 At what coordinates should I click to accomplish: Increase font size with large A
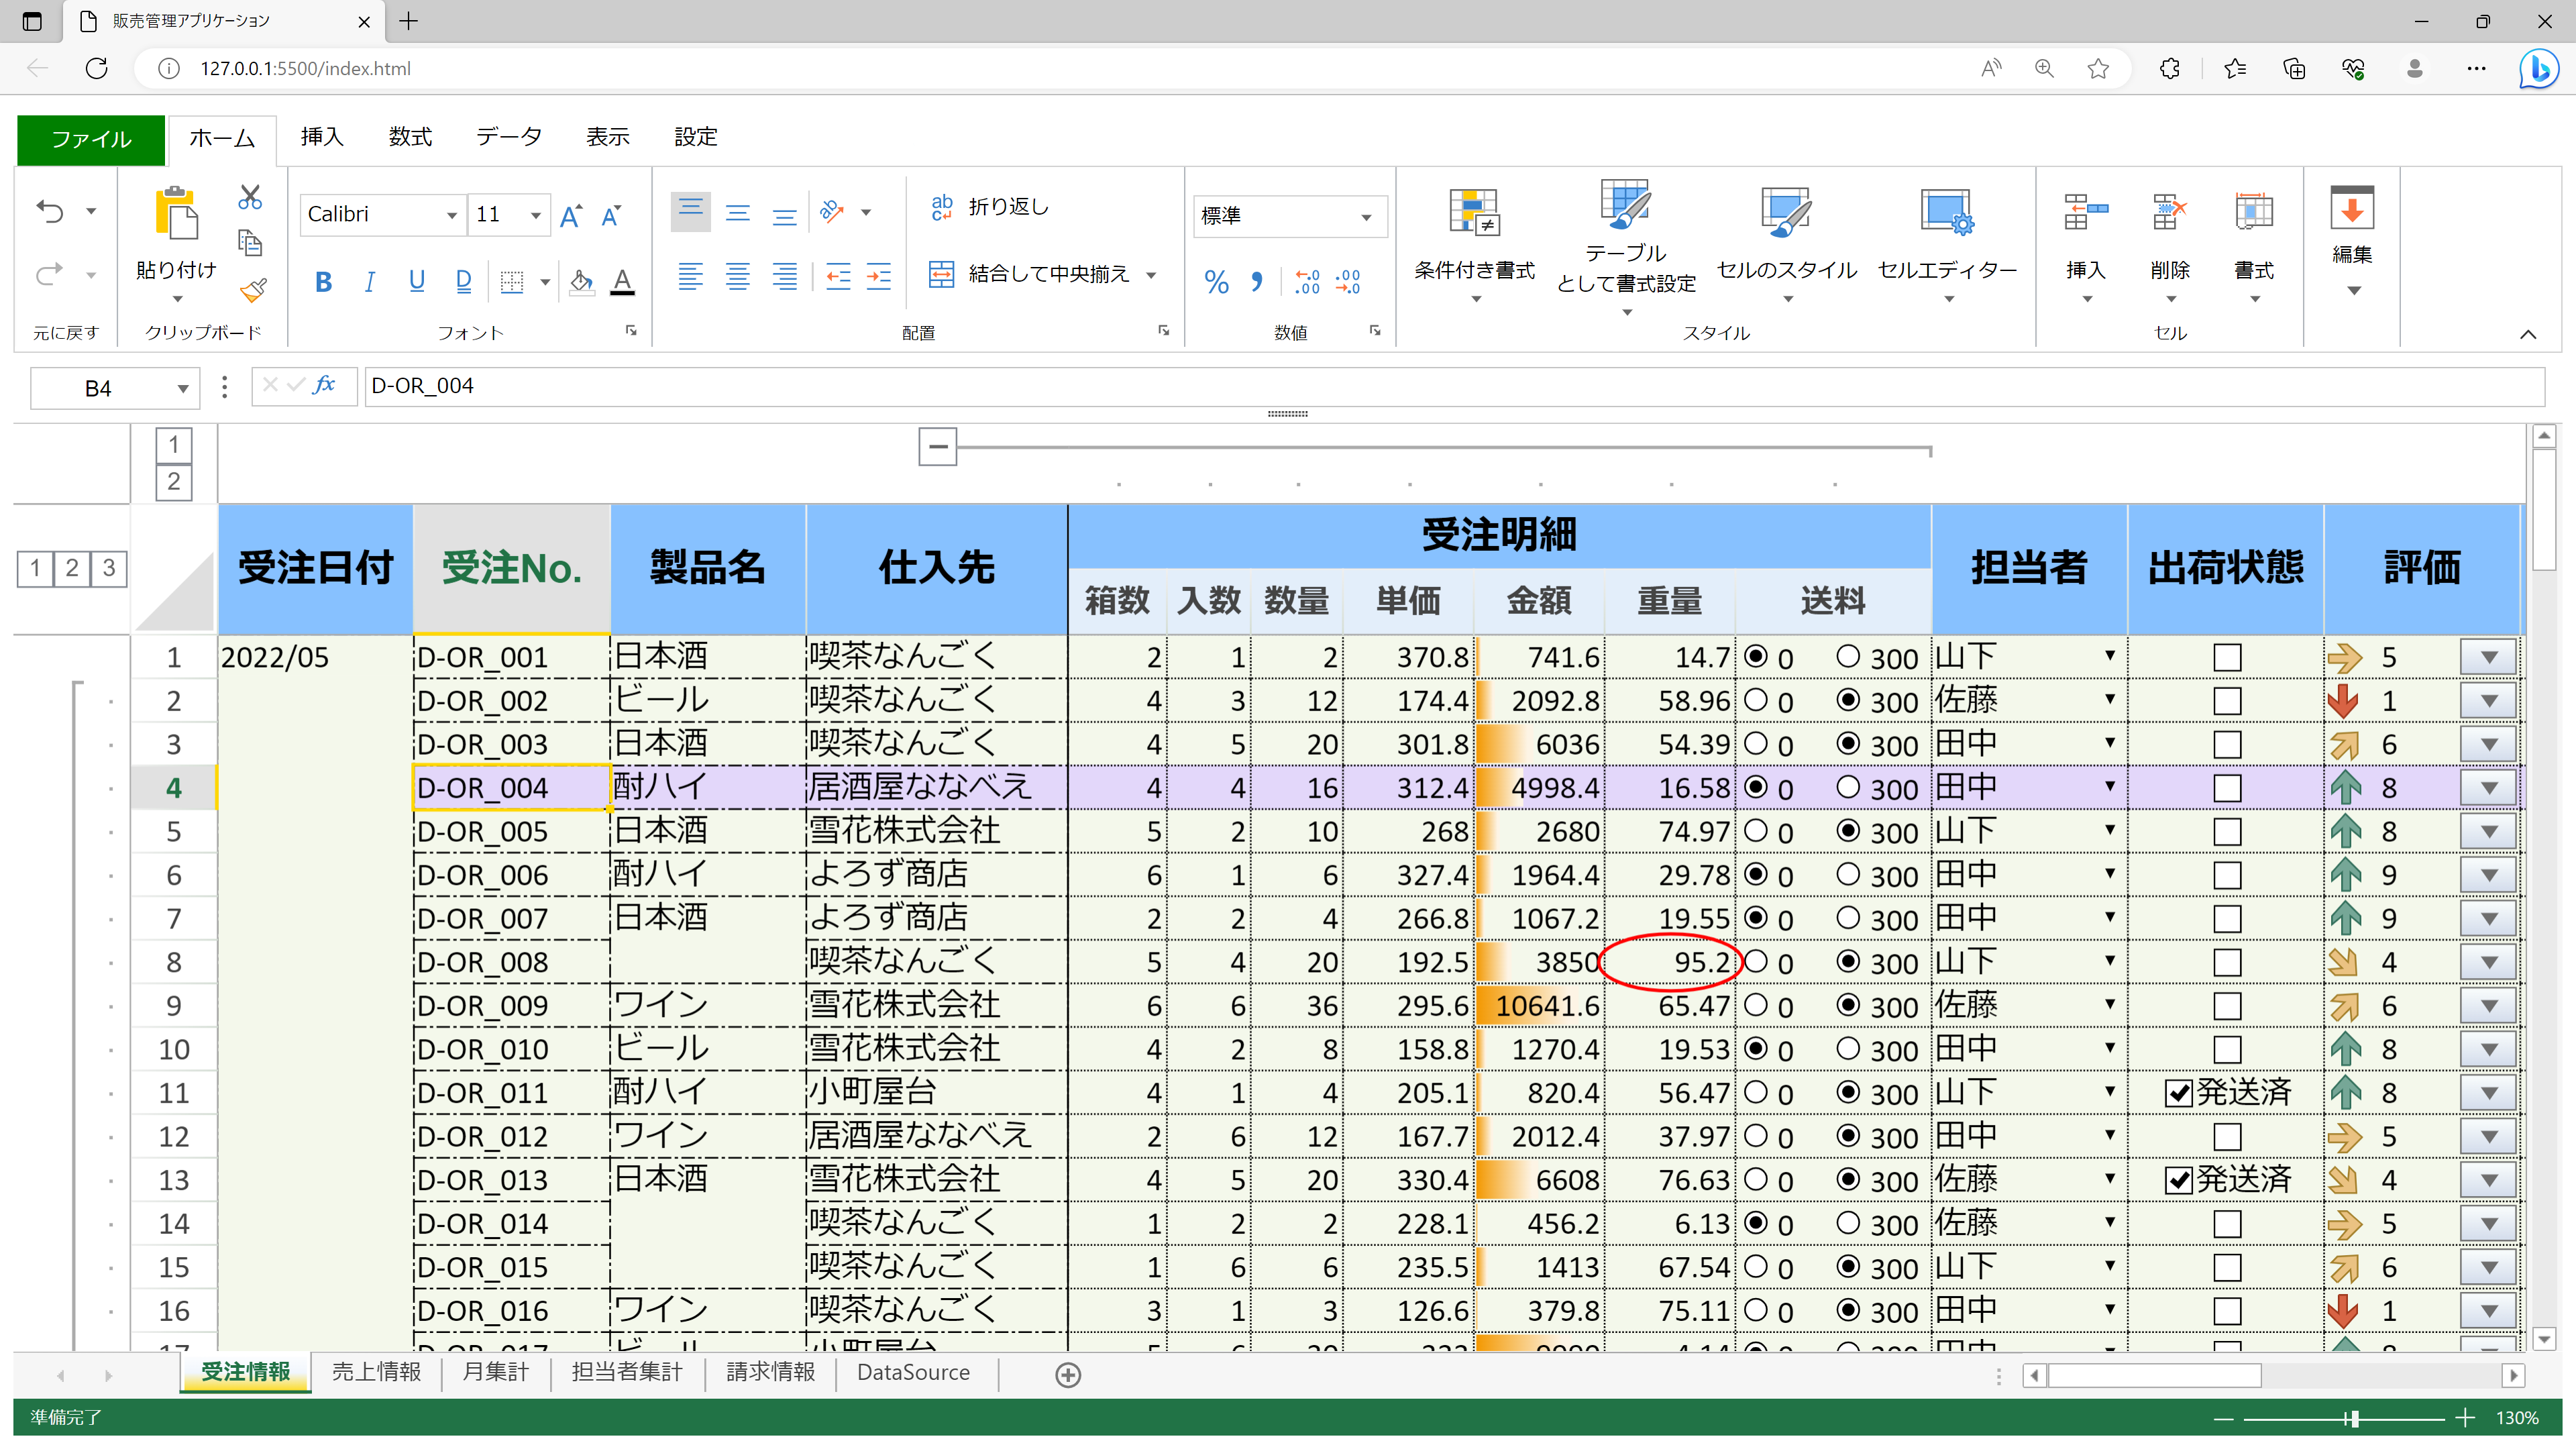click(571, 215)
